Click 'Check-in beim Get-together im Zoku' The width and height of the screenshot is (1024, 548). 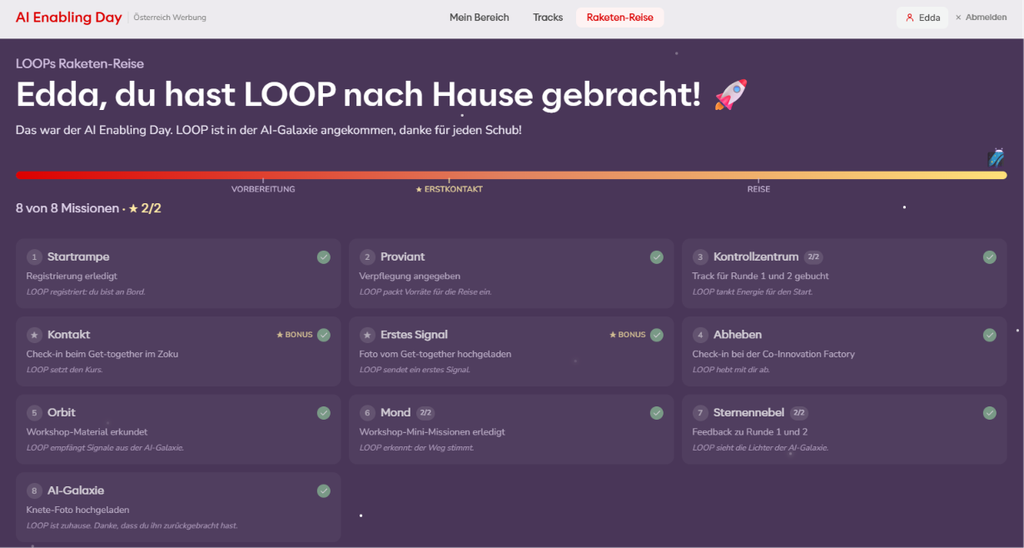102,354
